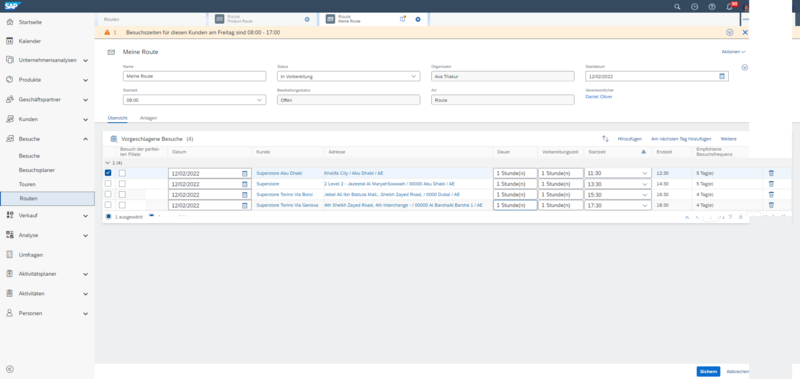The width and height of the screenshot is (800, 379).
Task: Open the search icon in header
Action: [677, 7]
